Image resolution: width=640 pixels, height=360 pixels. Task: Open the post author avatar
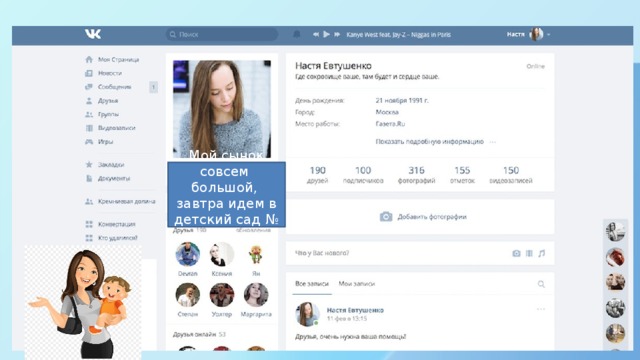coord(307,314)
